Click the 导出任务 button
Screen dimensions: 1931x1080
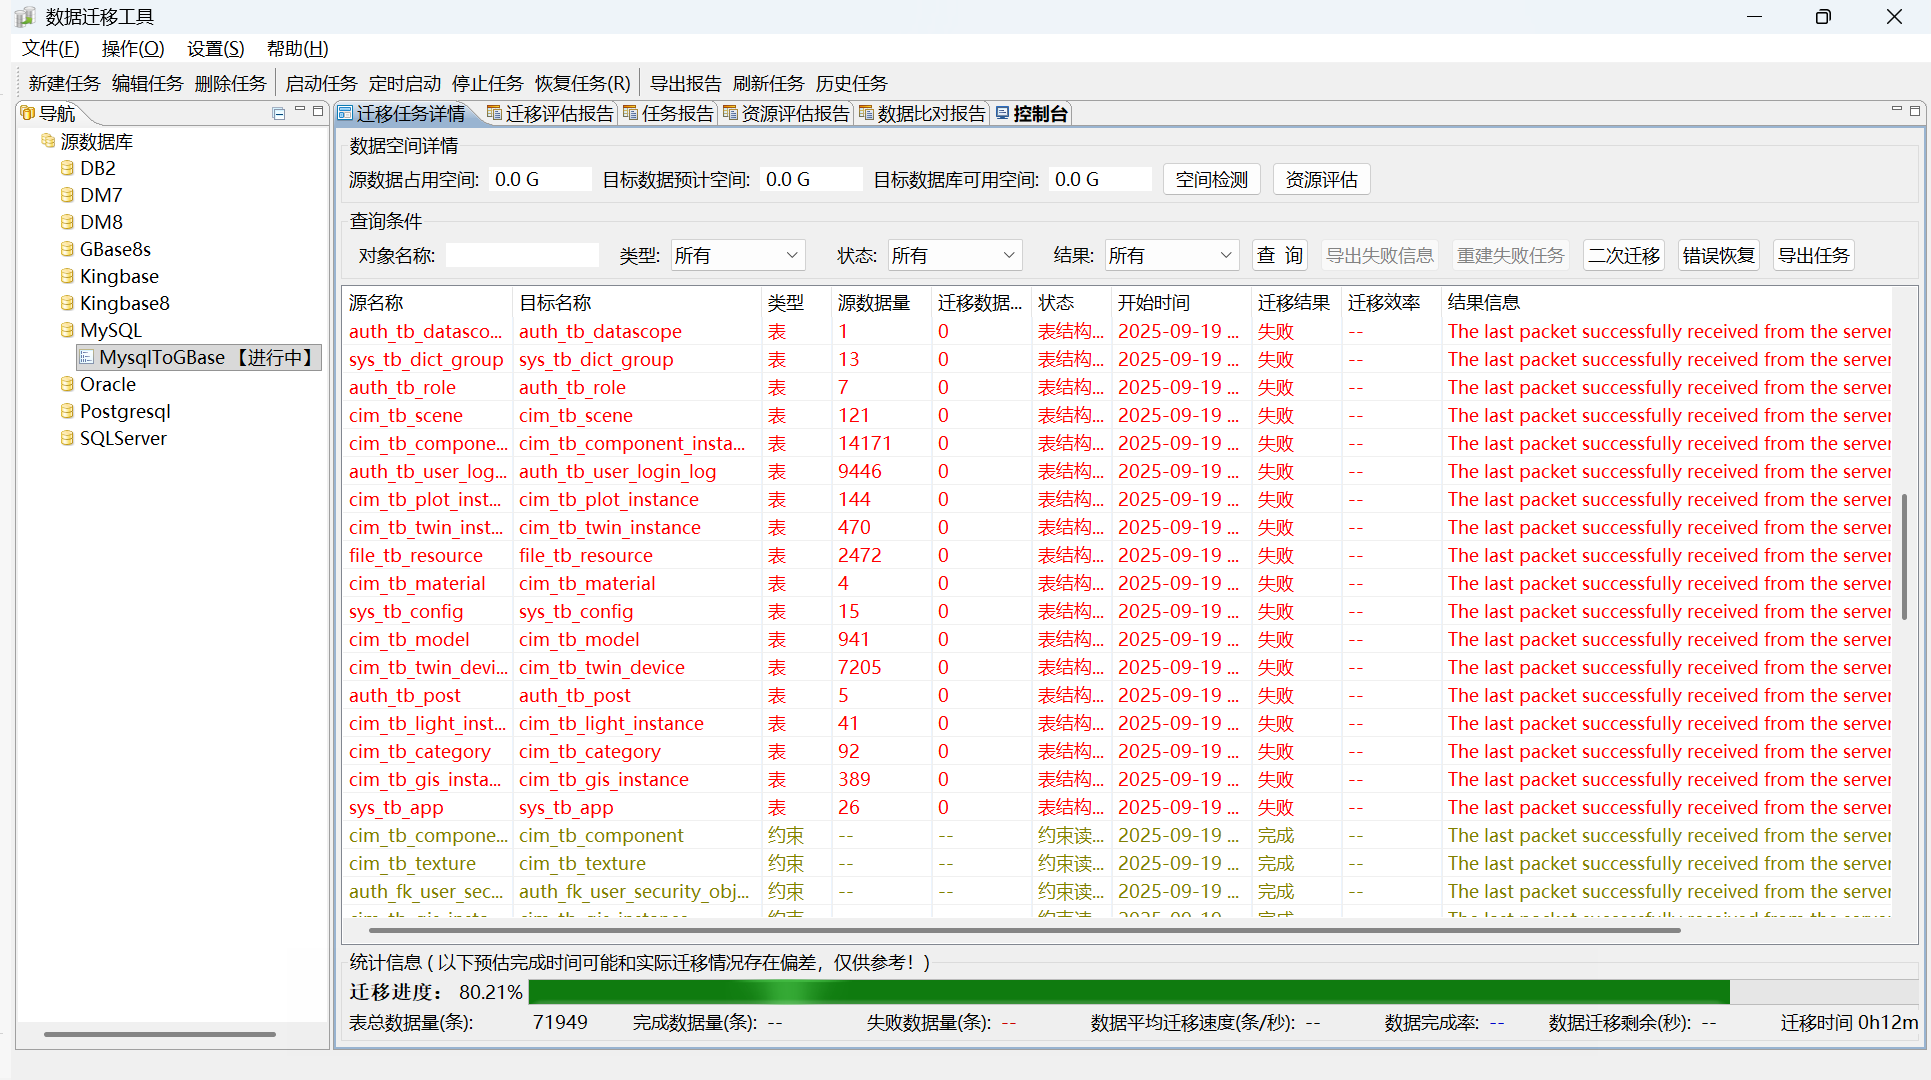(x=1814, y=255)
